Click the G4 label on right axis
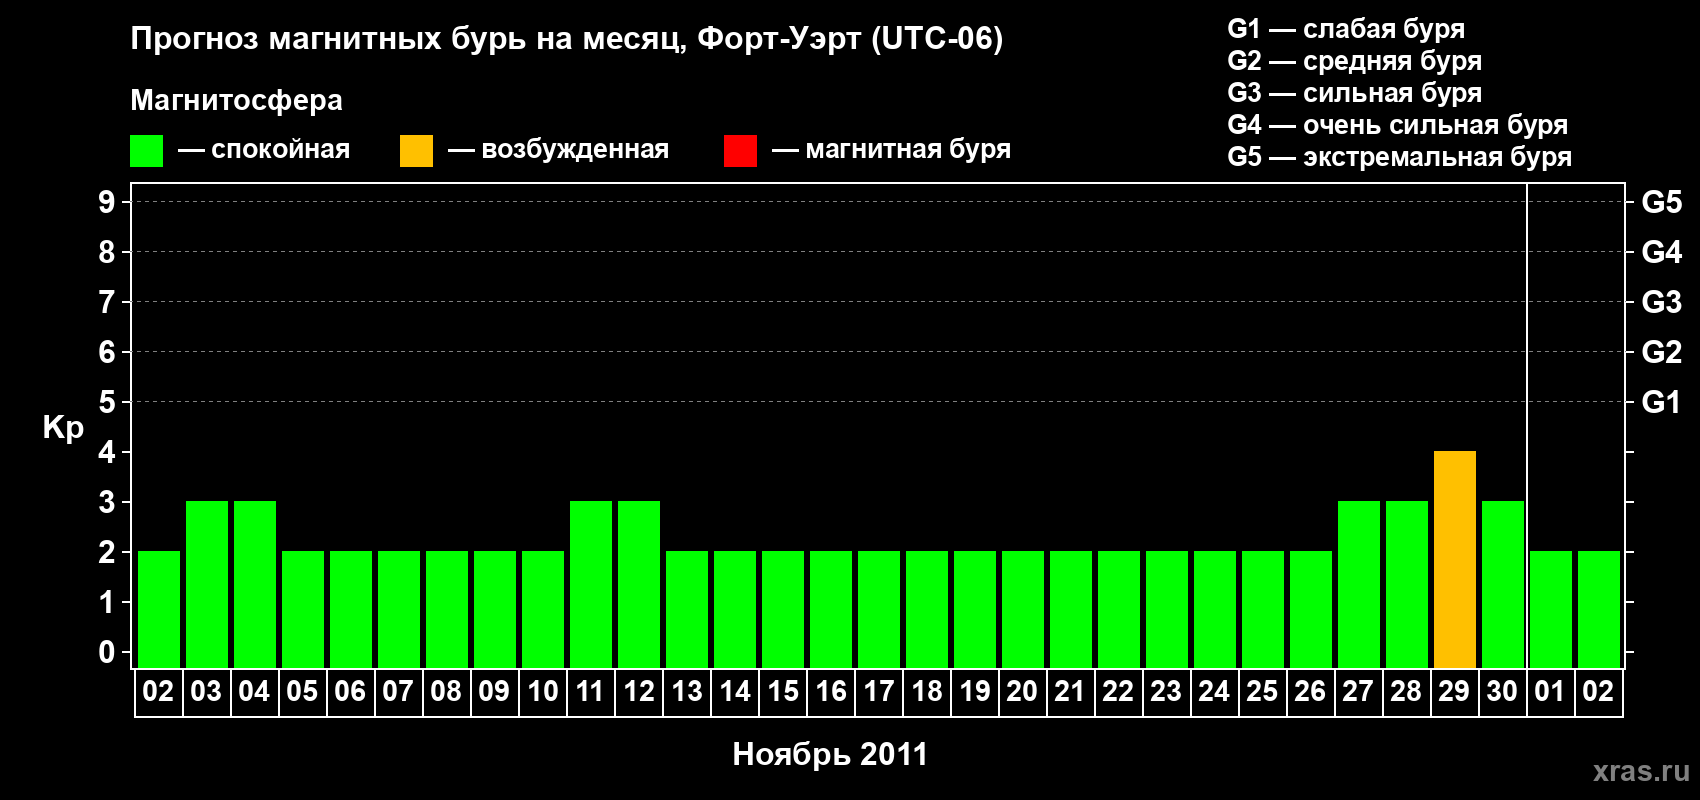This screenshot has width=1700, height=800. [1661, 252]
